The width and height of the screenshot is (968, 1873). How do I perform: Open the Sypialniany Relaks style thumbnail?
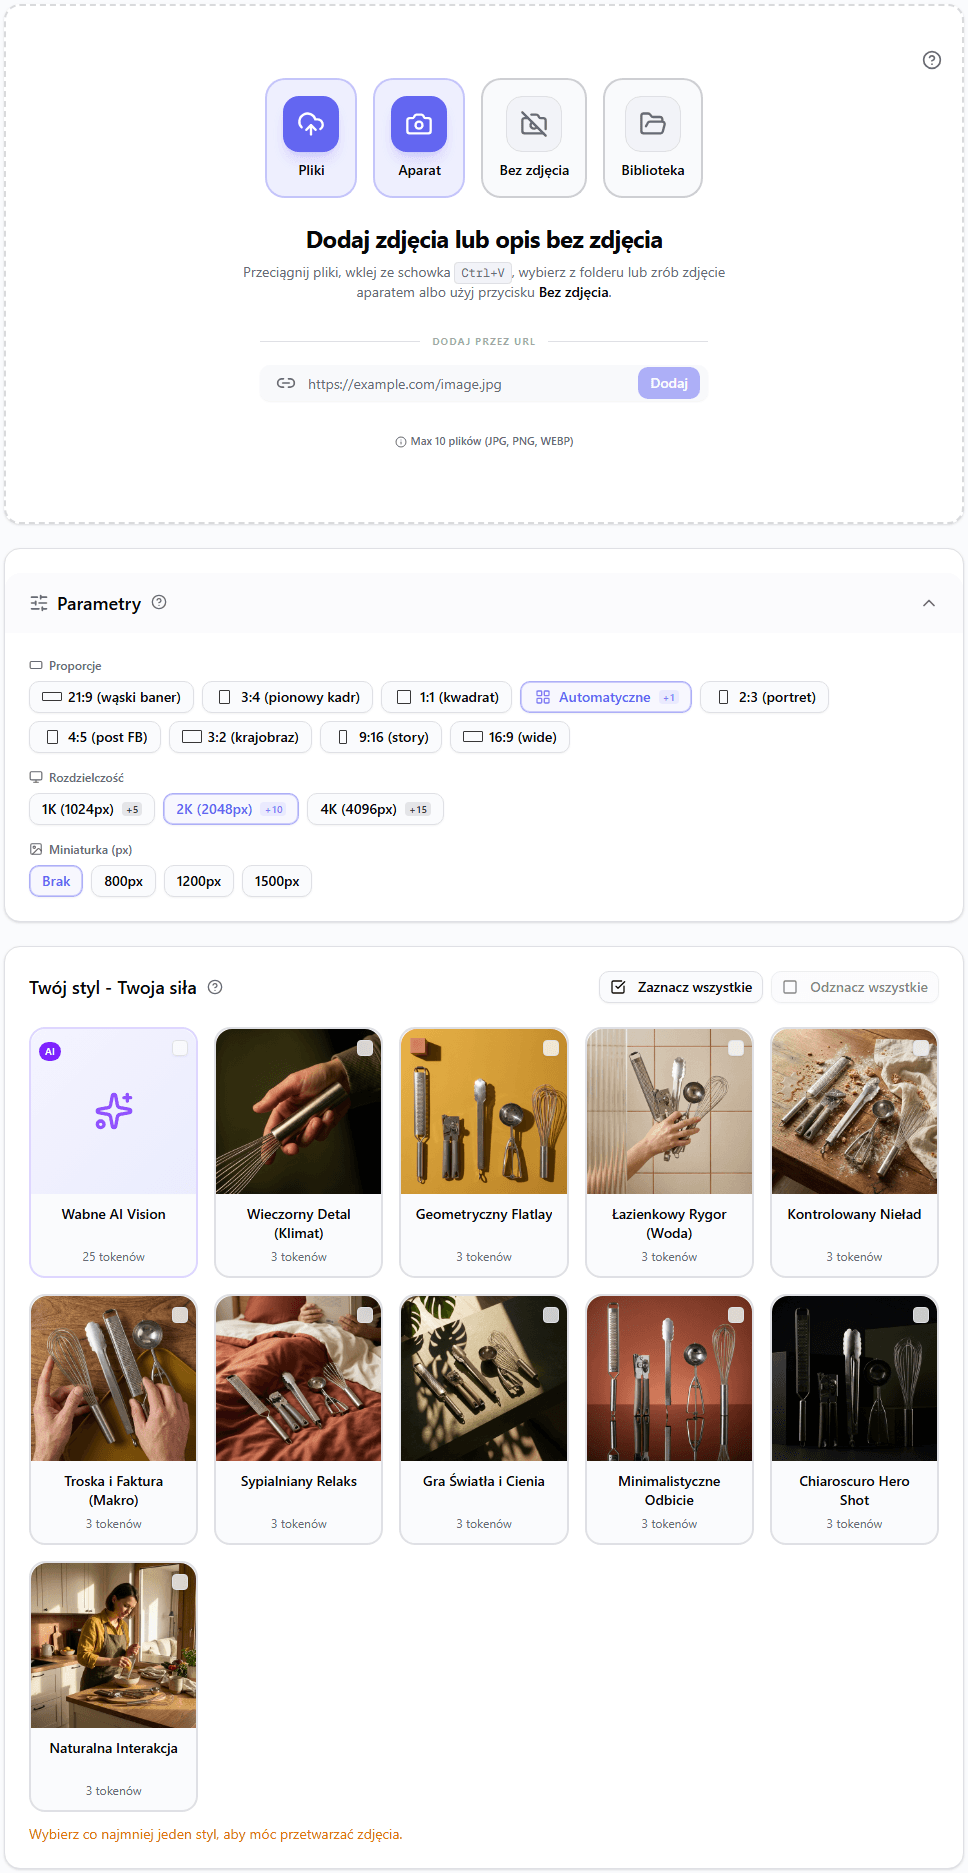click(299, 1378)
